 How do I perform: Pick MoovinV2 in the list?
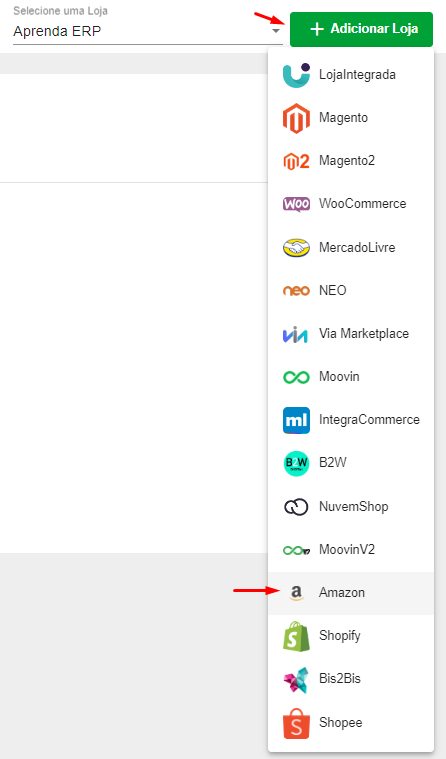tap(351, 550)
